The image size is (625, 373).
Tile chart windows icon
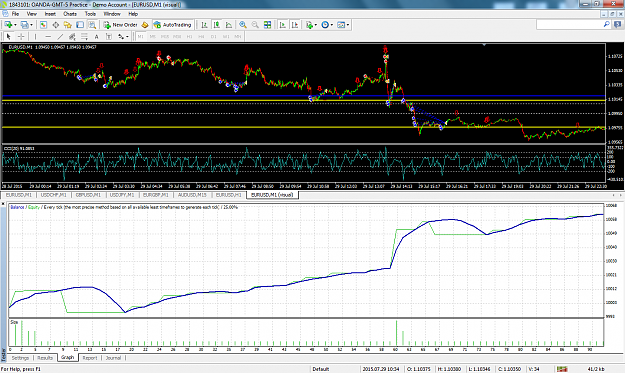coord(267,25)
